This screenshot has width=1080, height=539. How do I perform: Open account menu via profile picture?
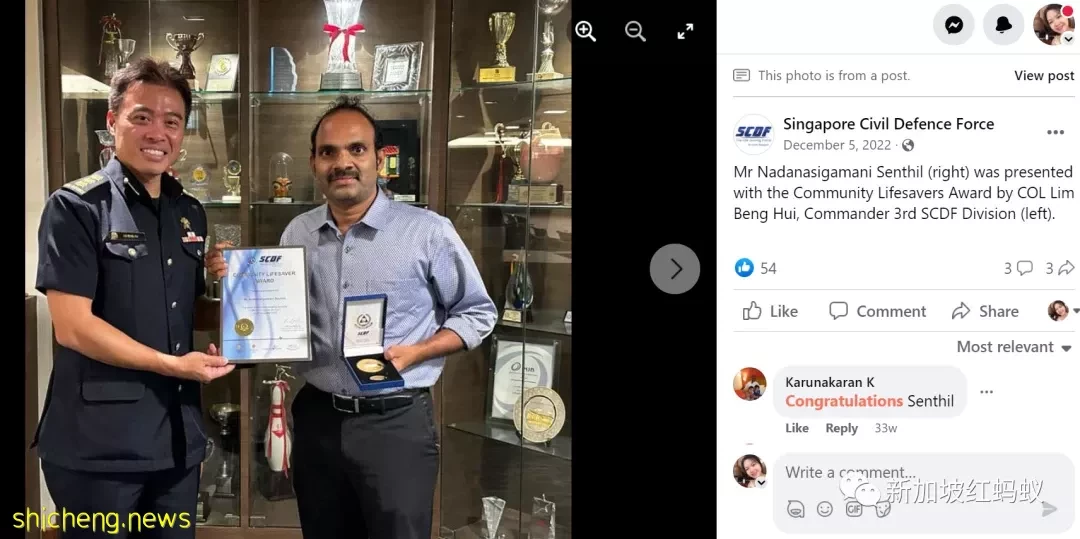1053,25
